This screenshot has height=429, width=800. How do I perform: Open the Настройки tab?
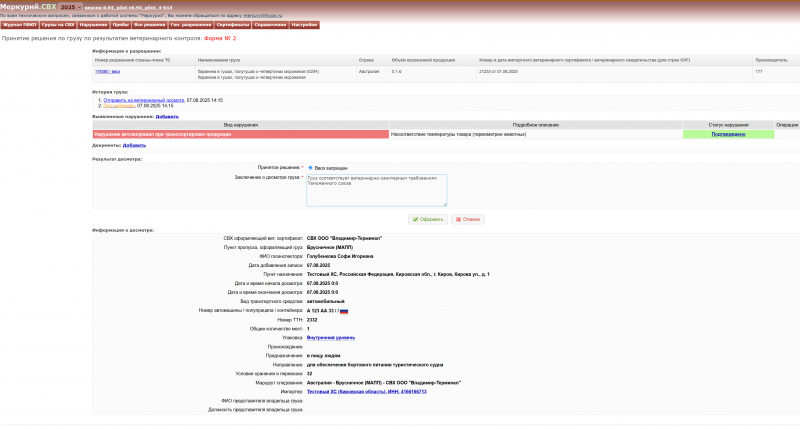[x=305, y=24]
